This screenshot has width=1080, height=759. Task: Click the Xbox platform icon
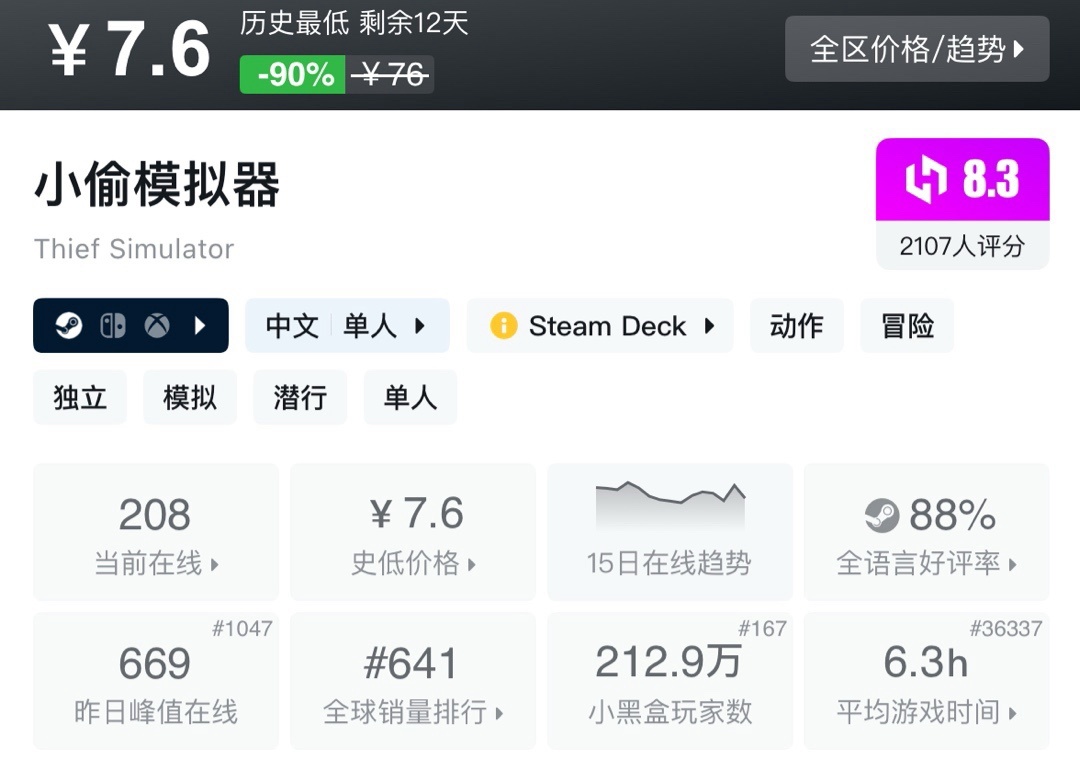point(157,326)
